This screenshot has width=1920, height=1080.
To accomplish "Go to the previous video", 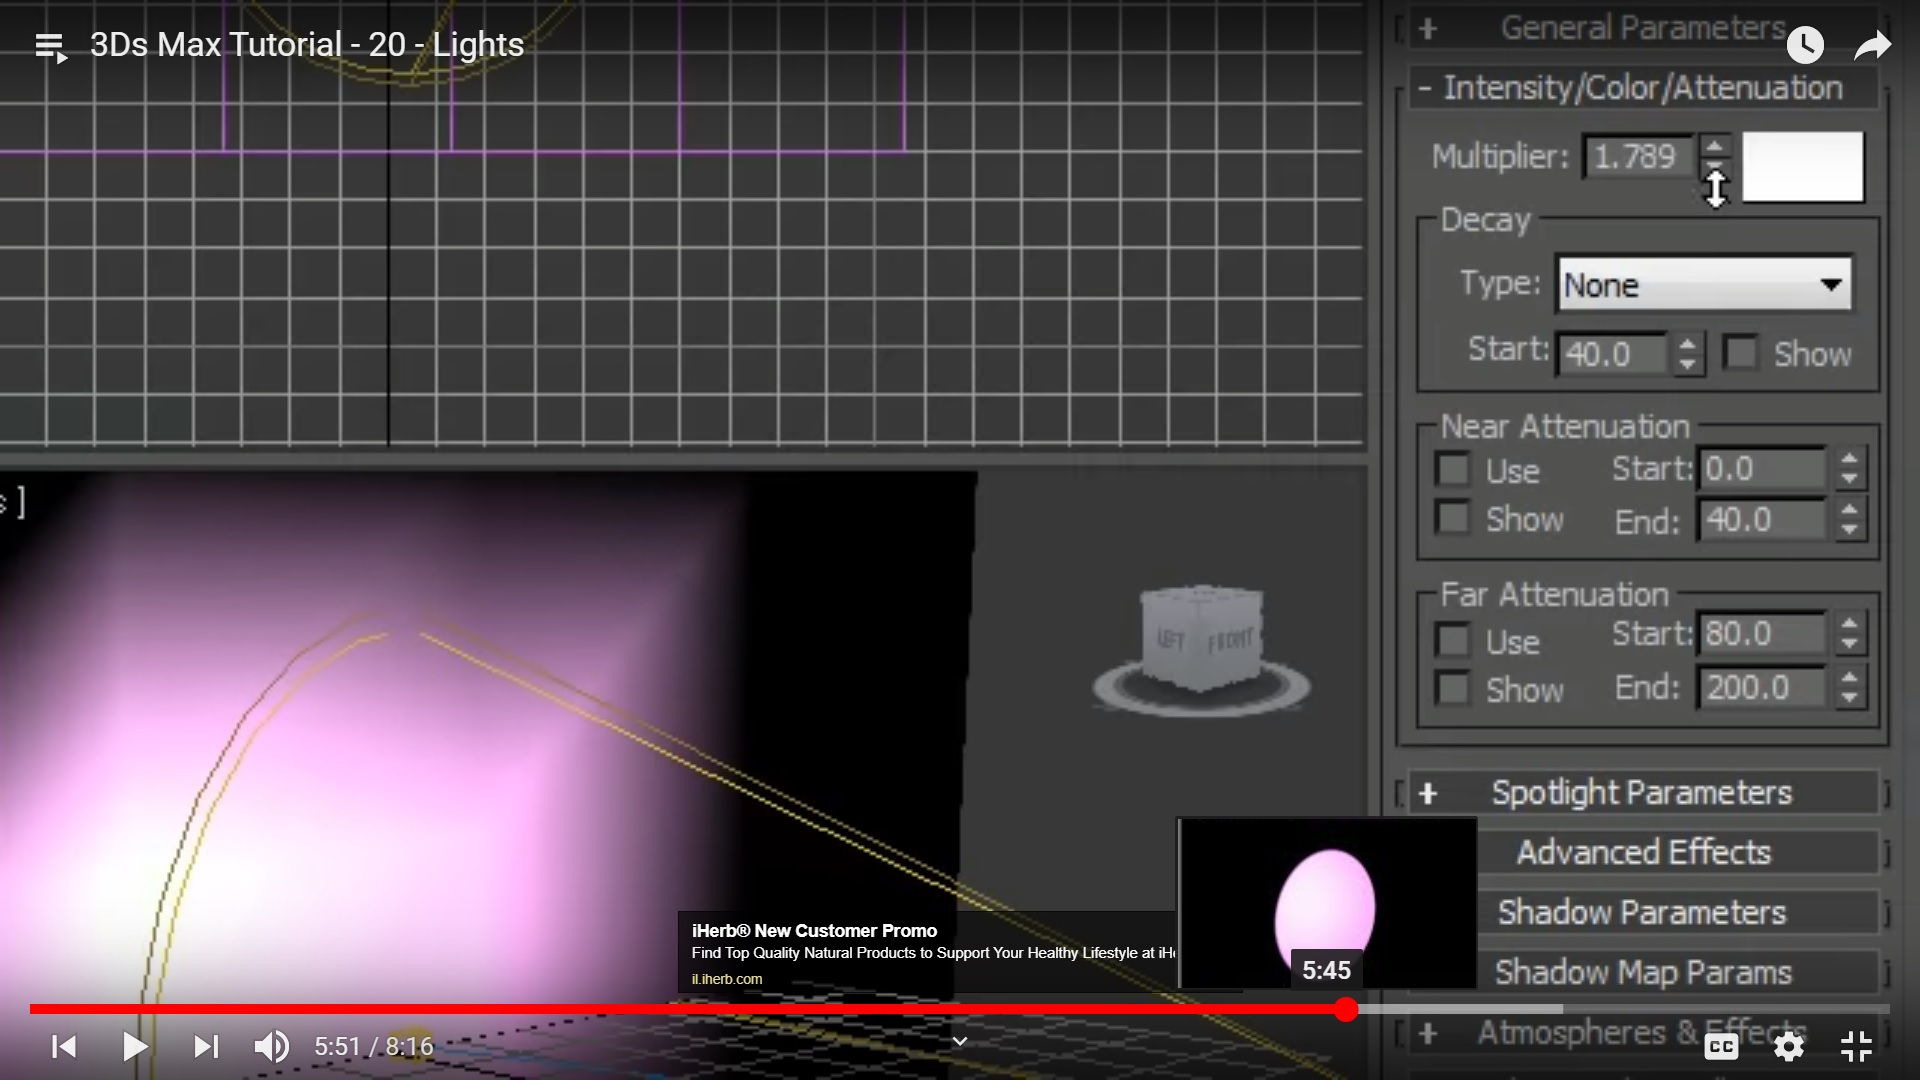I will [64, 1047].
